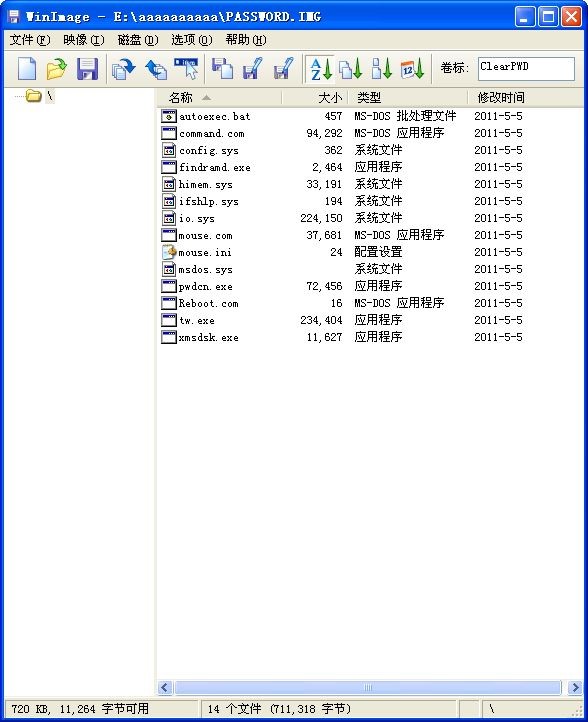Click the command.com file name
This screenshot has width=588, height=722.
pyautogui.click(x=212, y=134)
